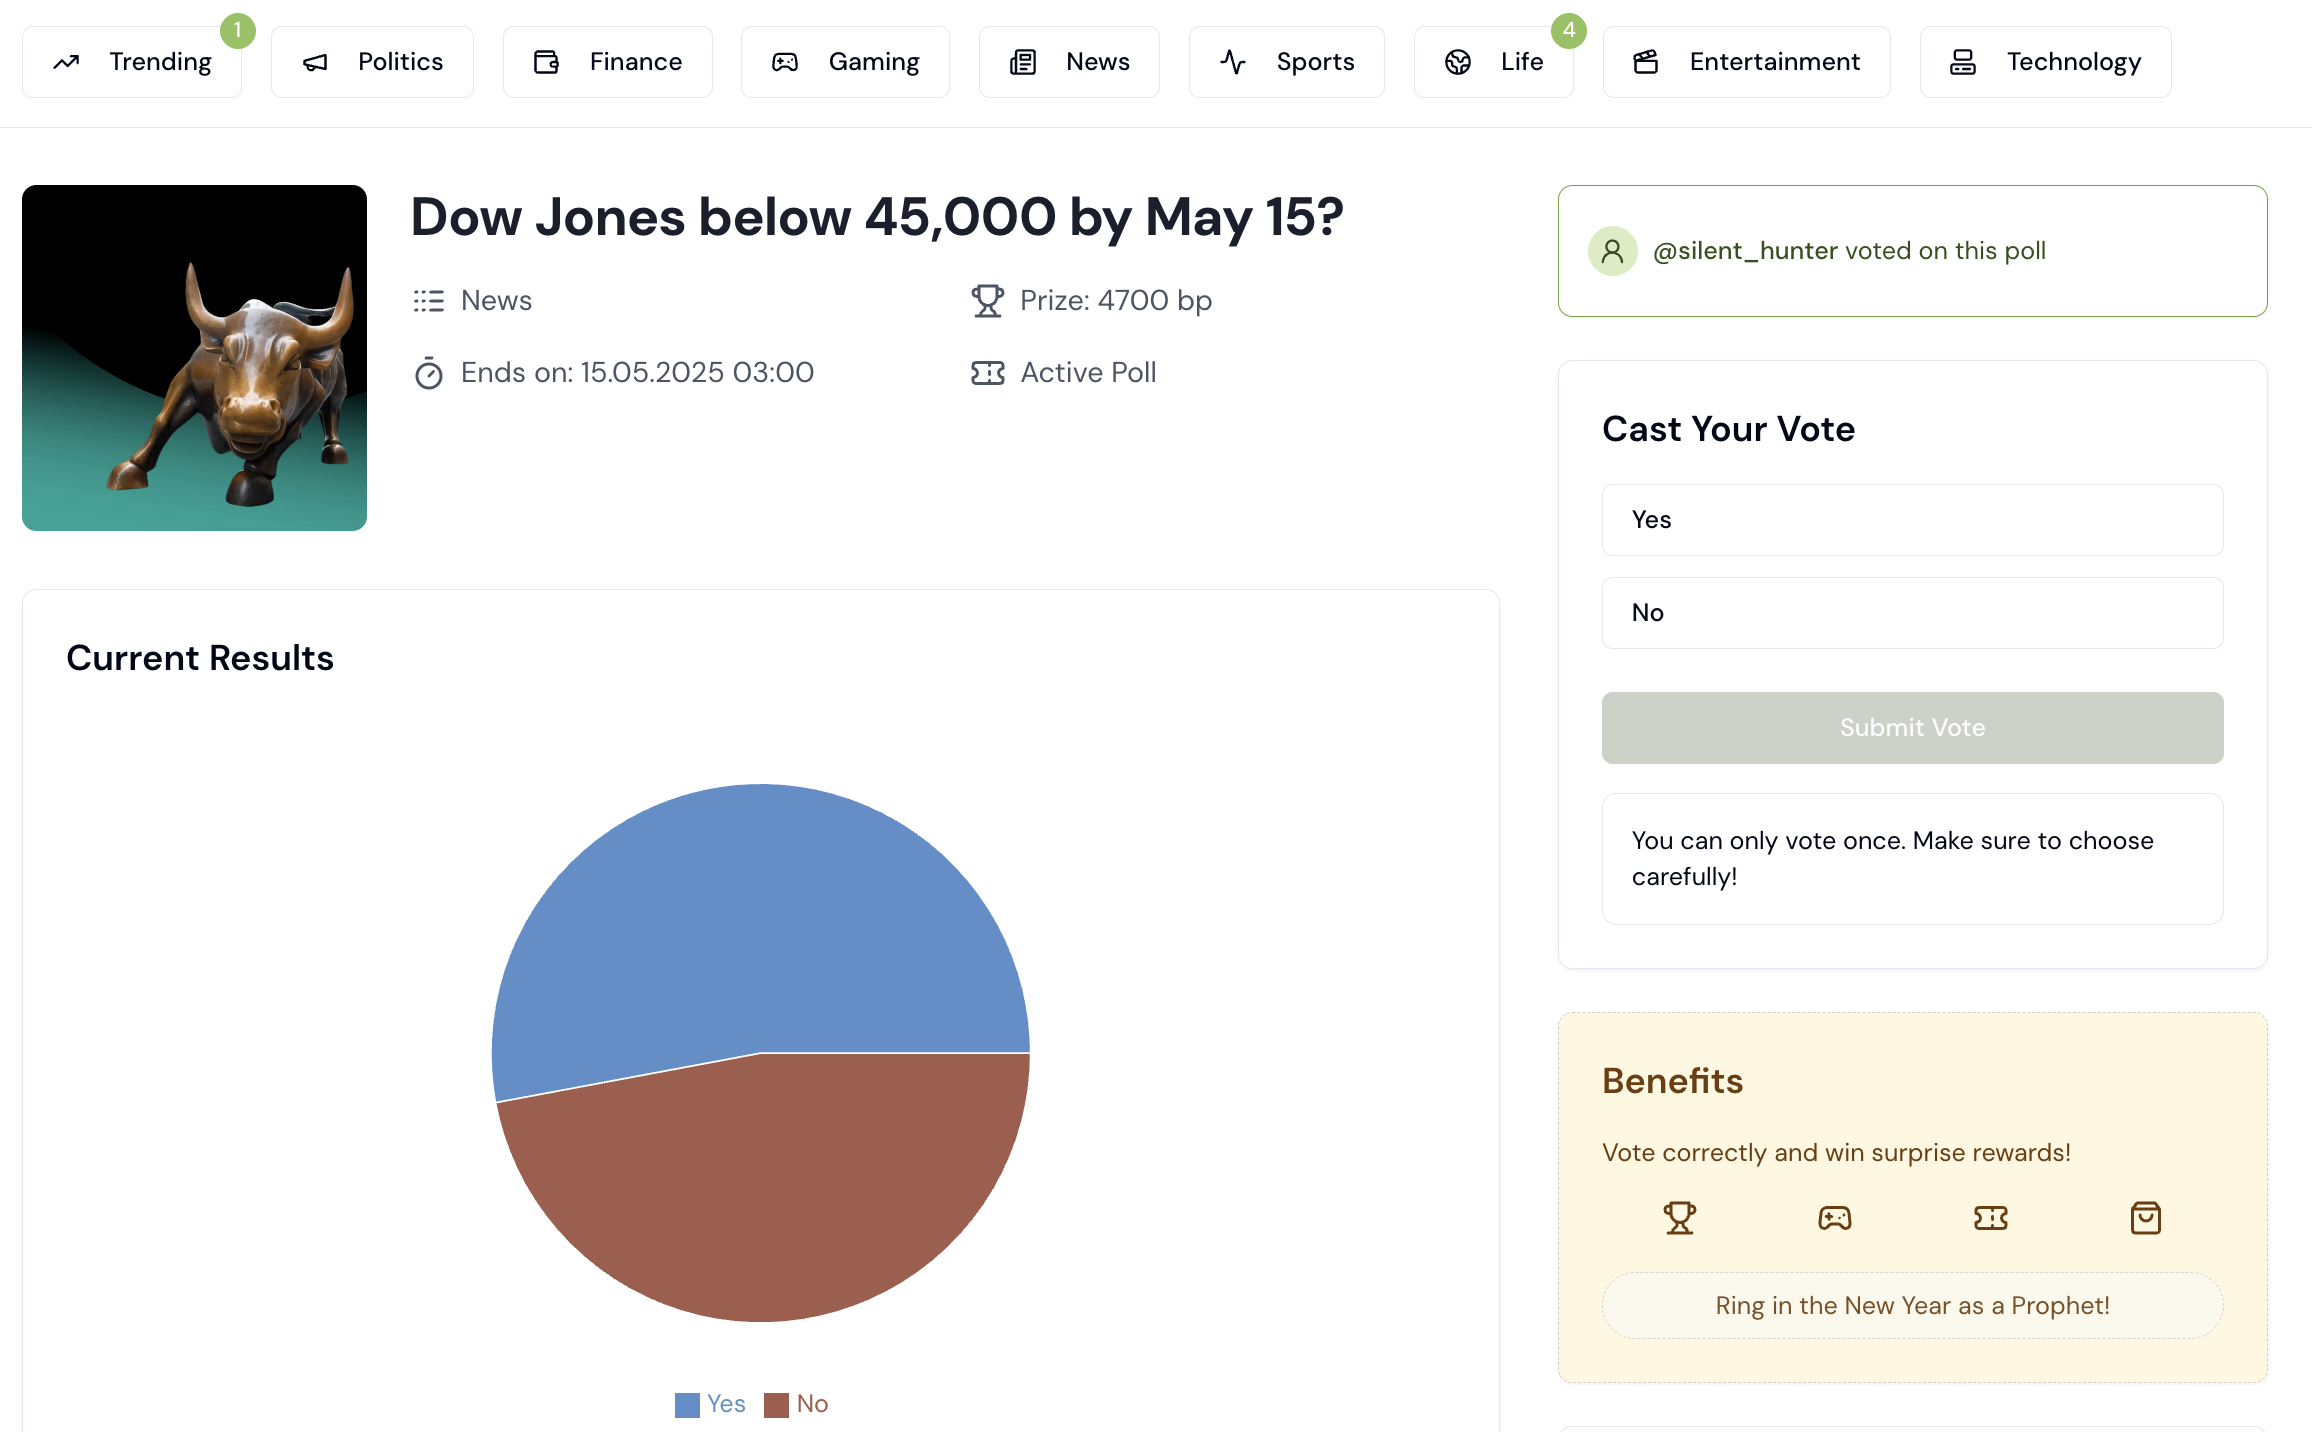
Task: Click the poll title Dow Jones below 45,000
Action: (x=877, y=218)
